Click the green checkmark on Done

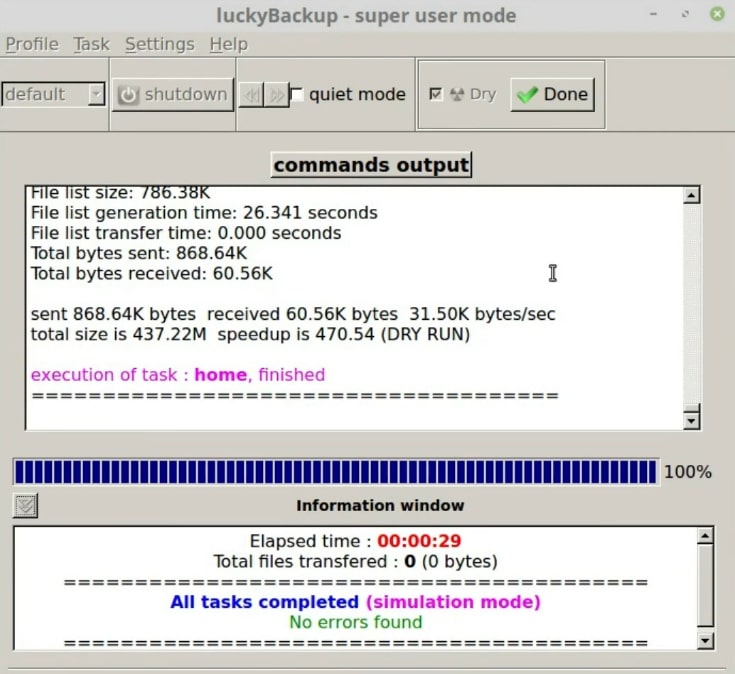tap(527, 95)
